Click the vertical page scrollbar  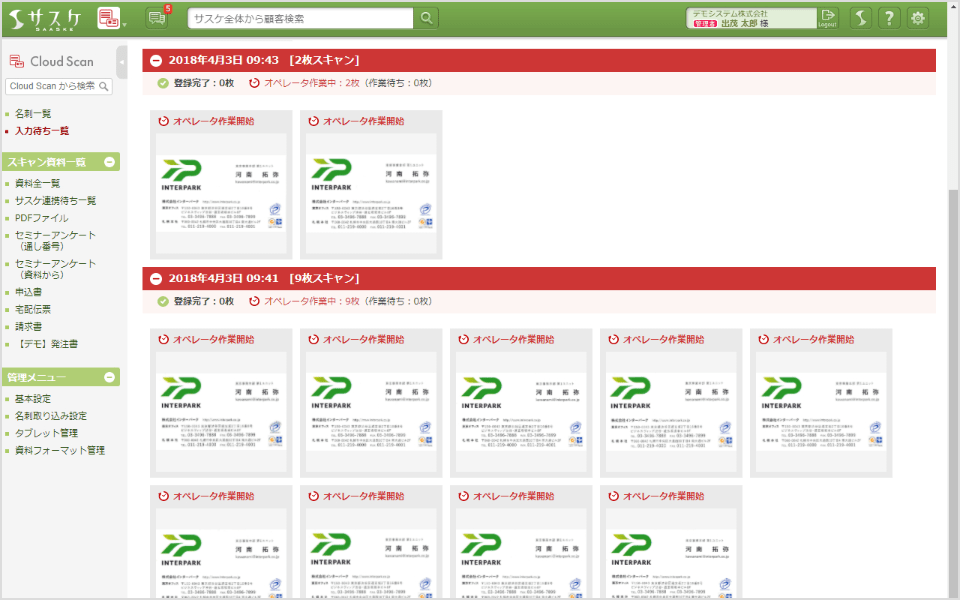pyautogui.click(x=953, y=392)
